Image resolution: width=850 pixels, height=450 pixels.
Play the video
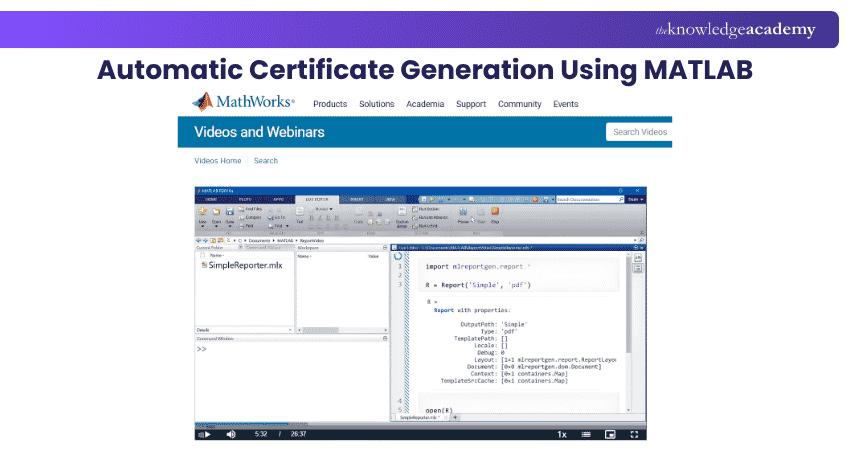tap(208, 434)
